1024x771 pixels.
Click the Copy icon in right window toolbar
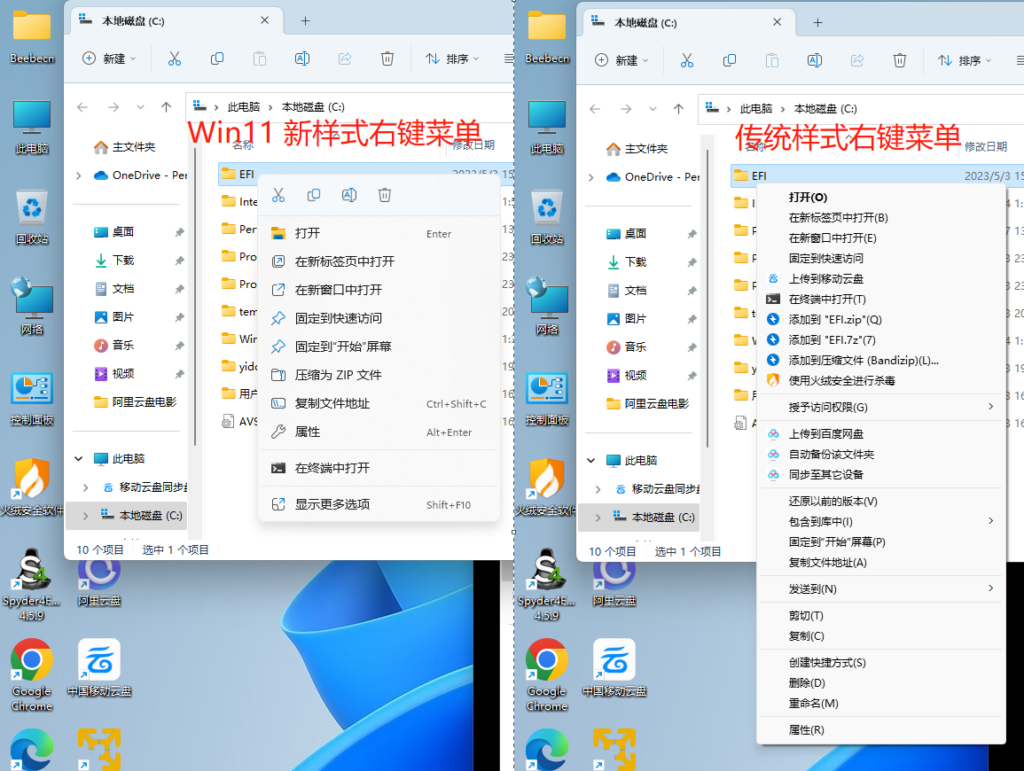729,61
